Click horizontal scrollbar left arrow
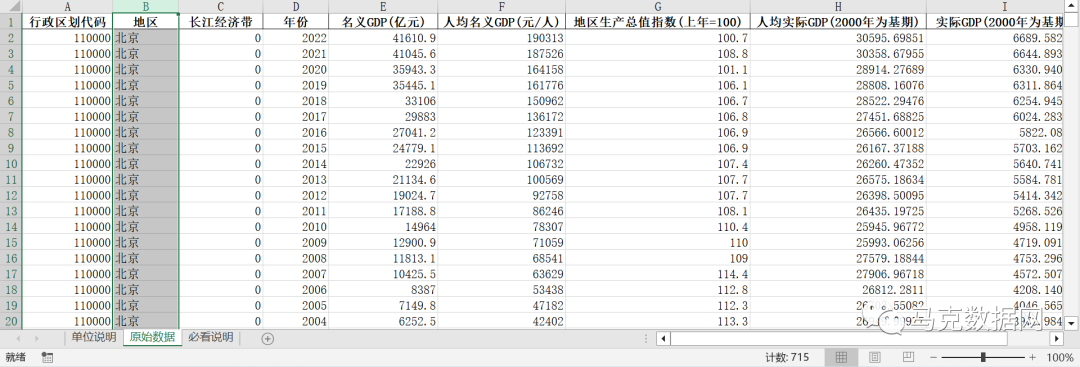The width and height of the screenshot is (1080, 367). 663,339
